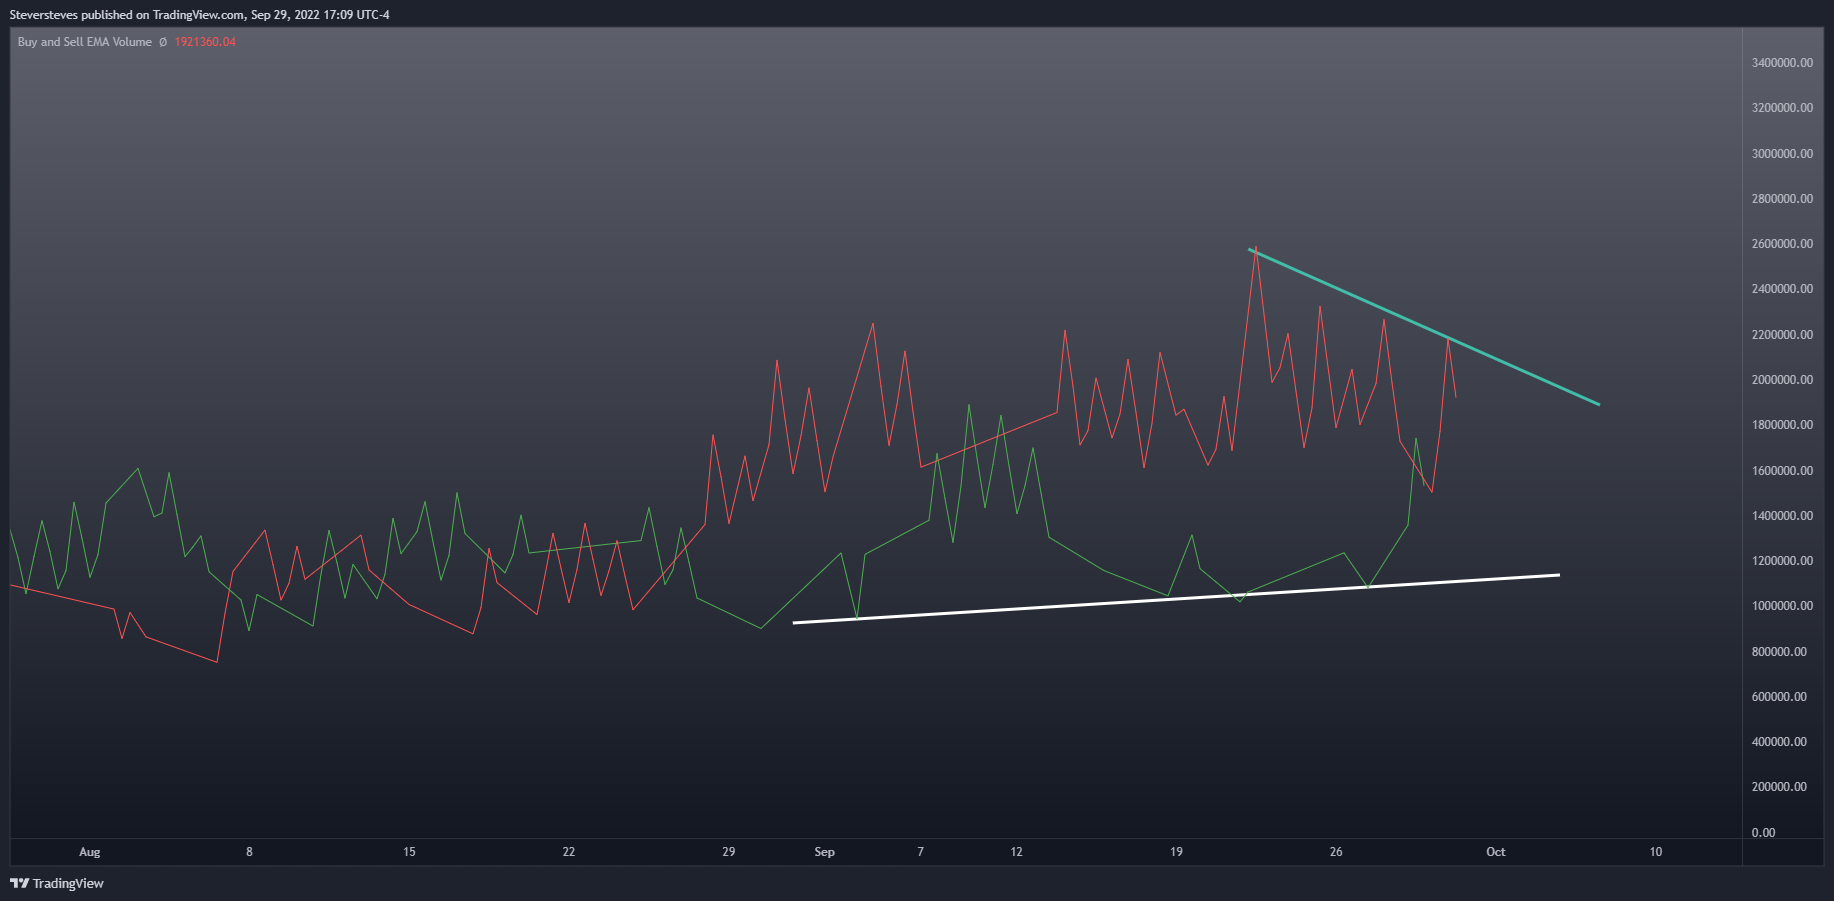Click the 400000.00 price axis label
This screenshot has height=901, width=1834.
pos(1779,742)
